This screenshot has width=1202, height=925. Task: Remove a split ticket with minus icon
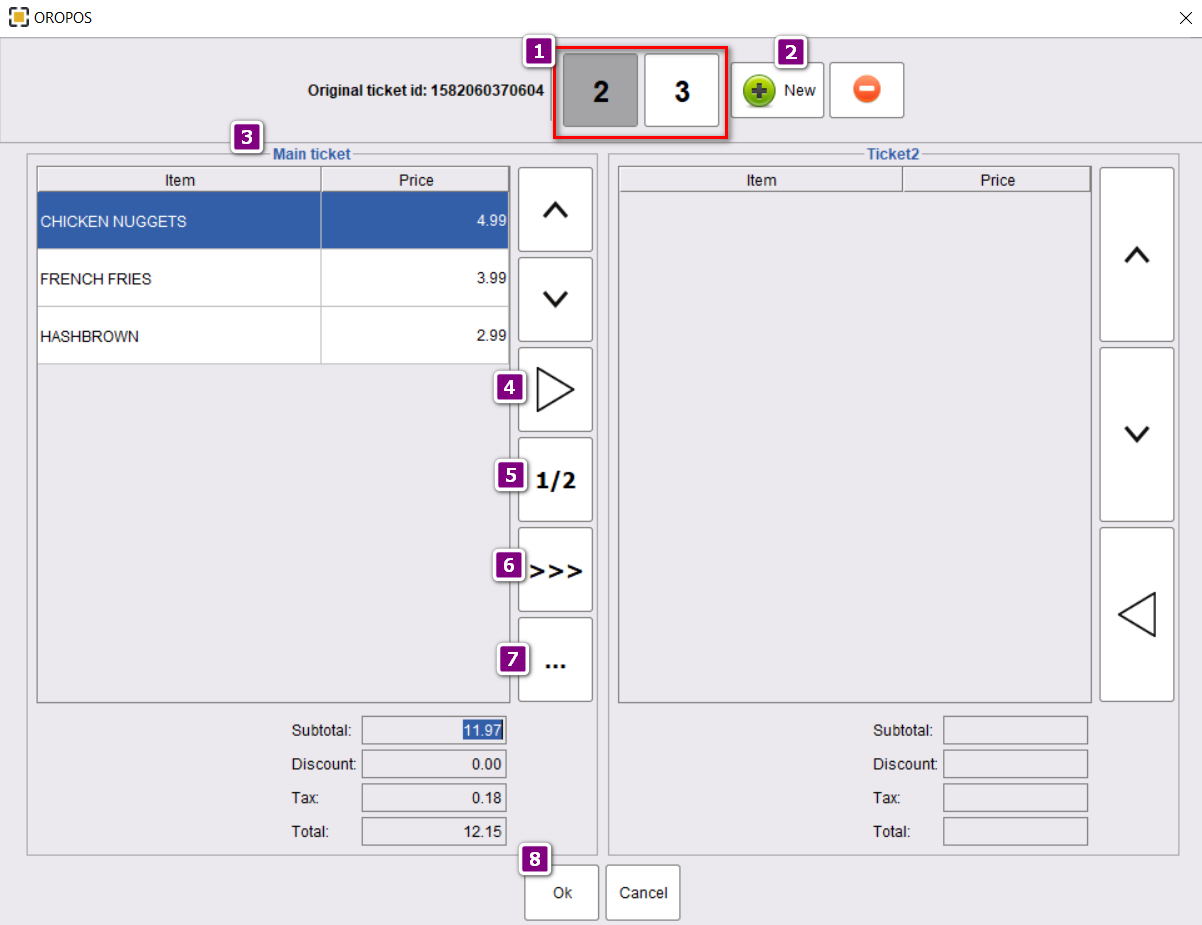tap(867, 90)
